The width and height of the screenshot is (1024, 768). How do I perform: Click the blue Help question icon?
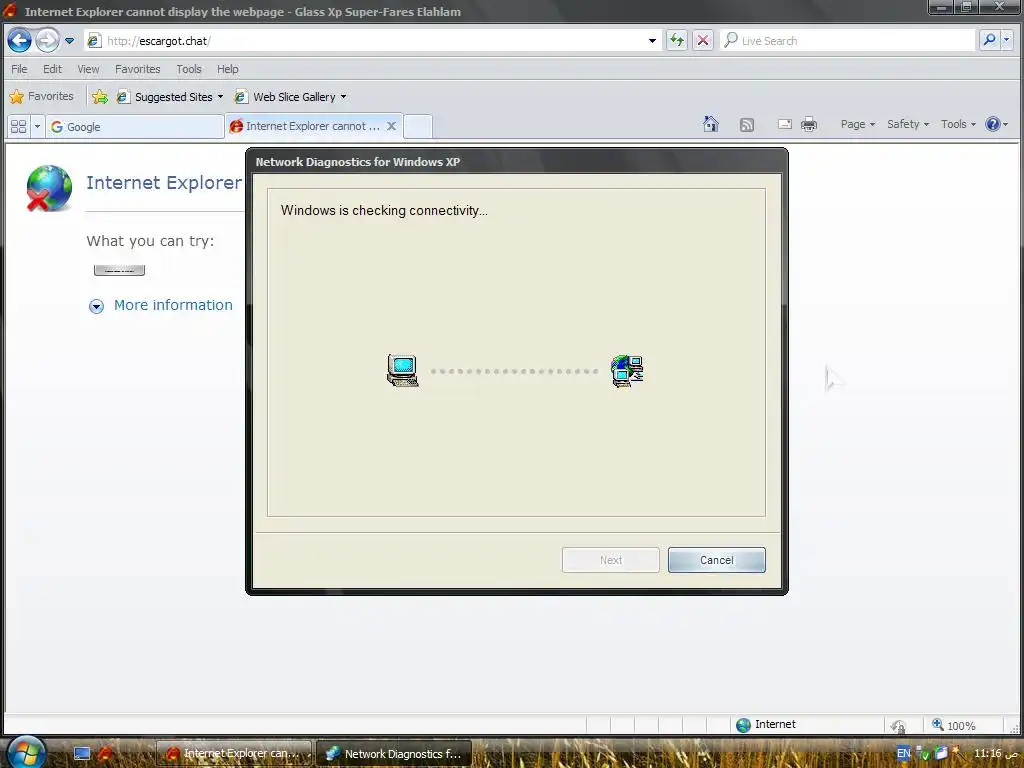click(x=993, y=124)
